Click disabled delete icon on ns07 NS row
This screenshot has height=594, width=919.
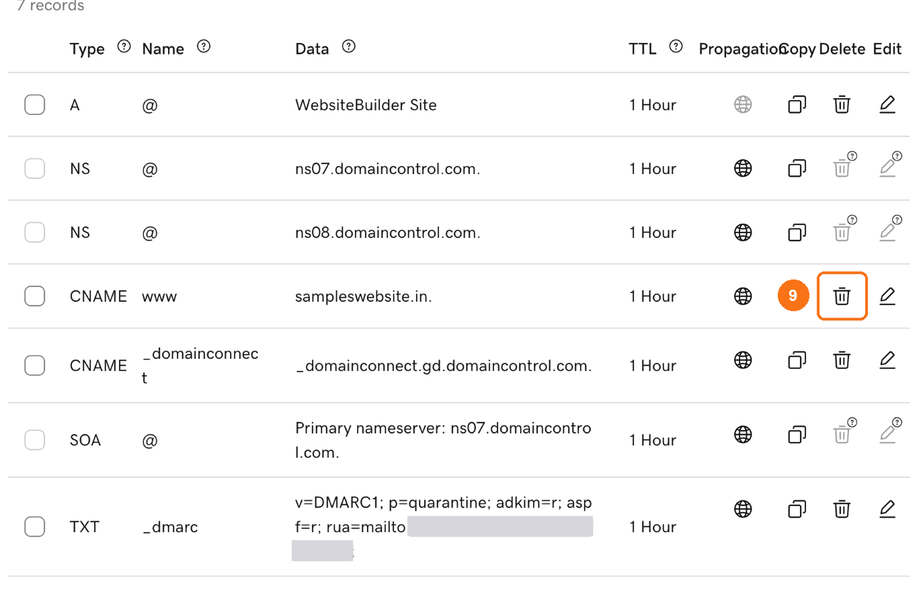coord(842,168)
